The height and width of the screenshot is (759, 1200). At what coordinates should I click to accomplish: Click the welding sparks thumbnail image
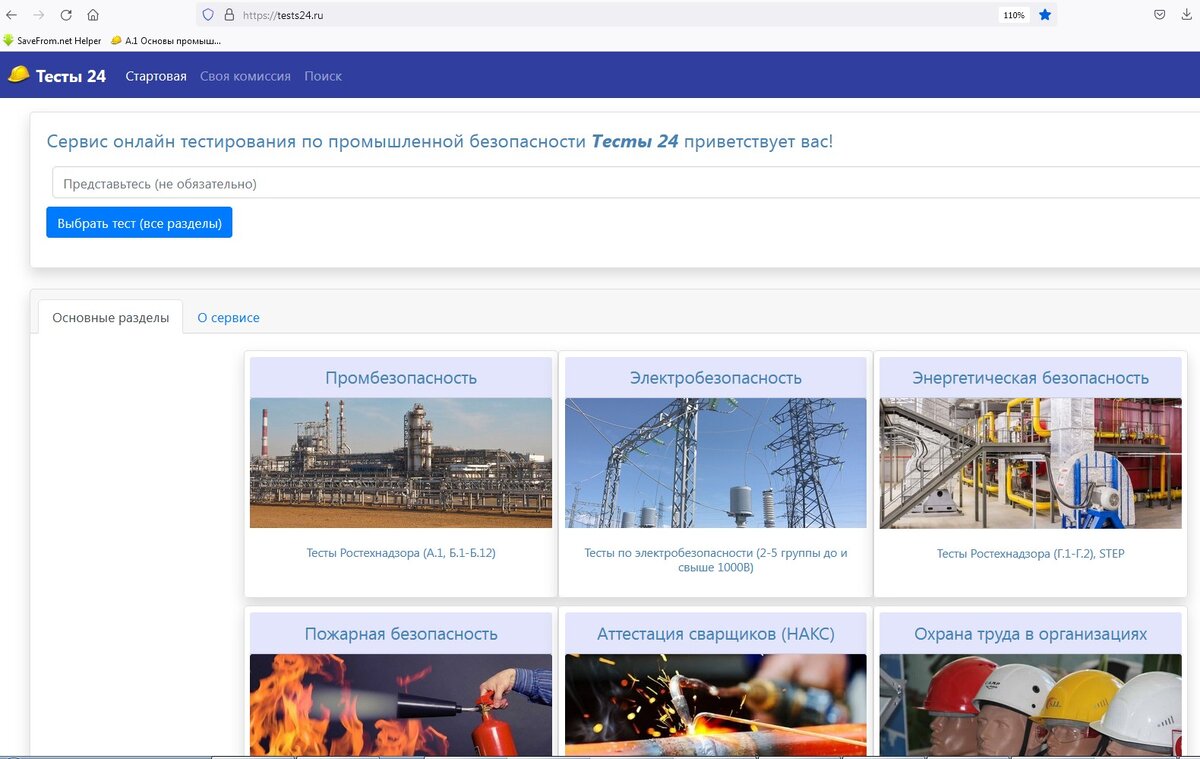[x=716, y=704]
